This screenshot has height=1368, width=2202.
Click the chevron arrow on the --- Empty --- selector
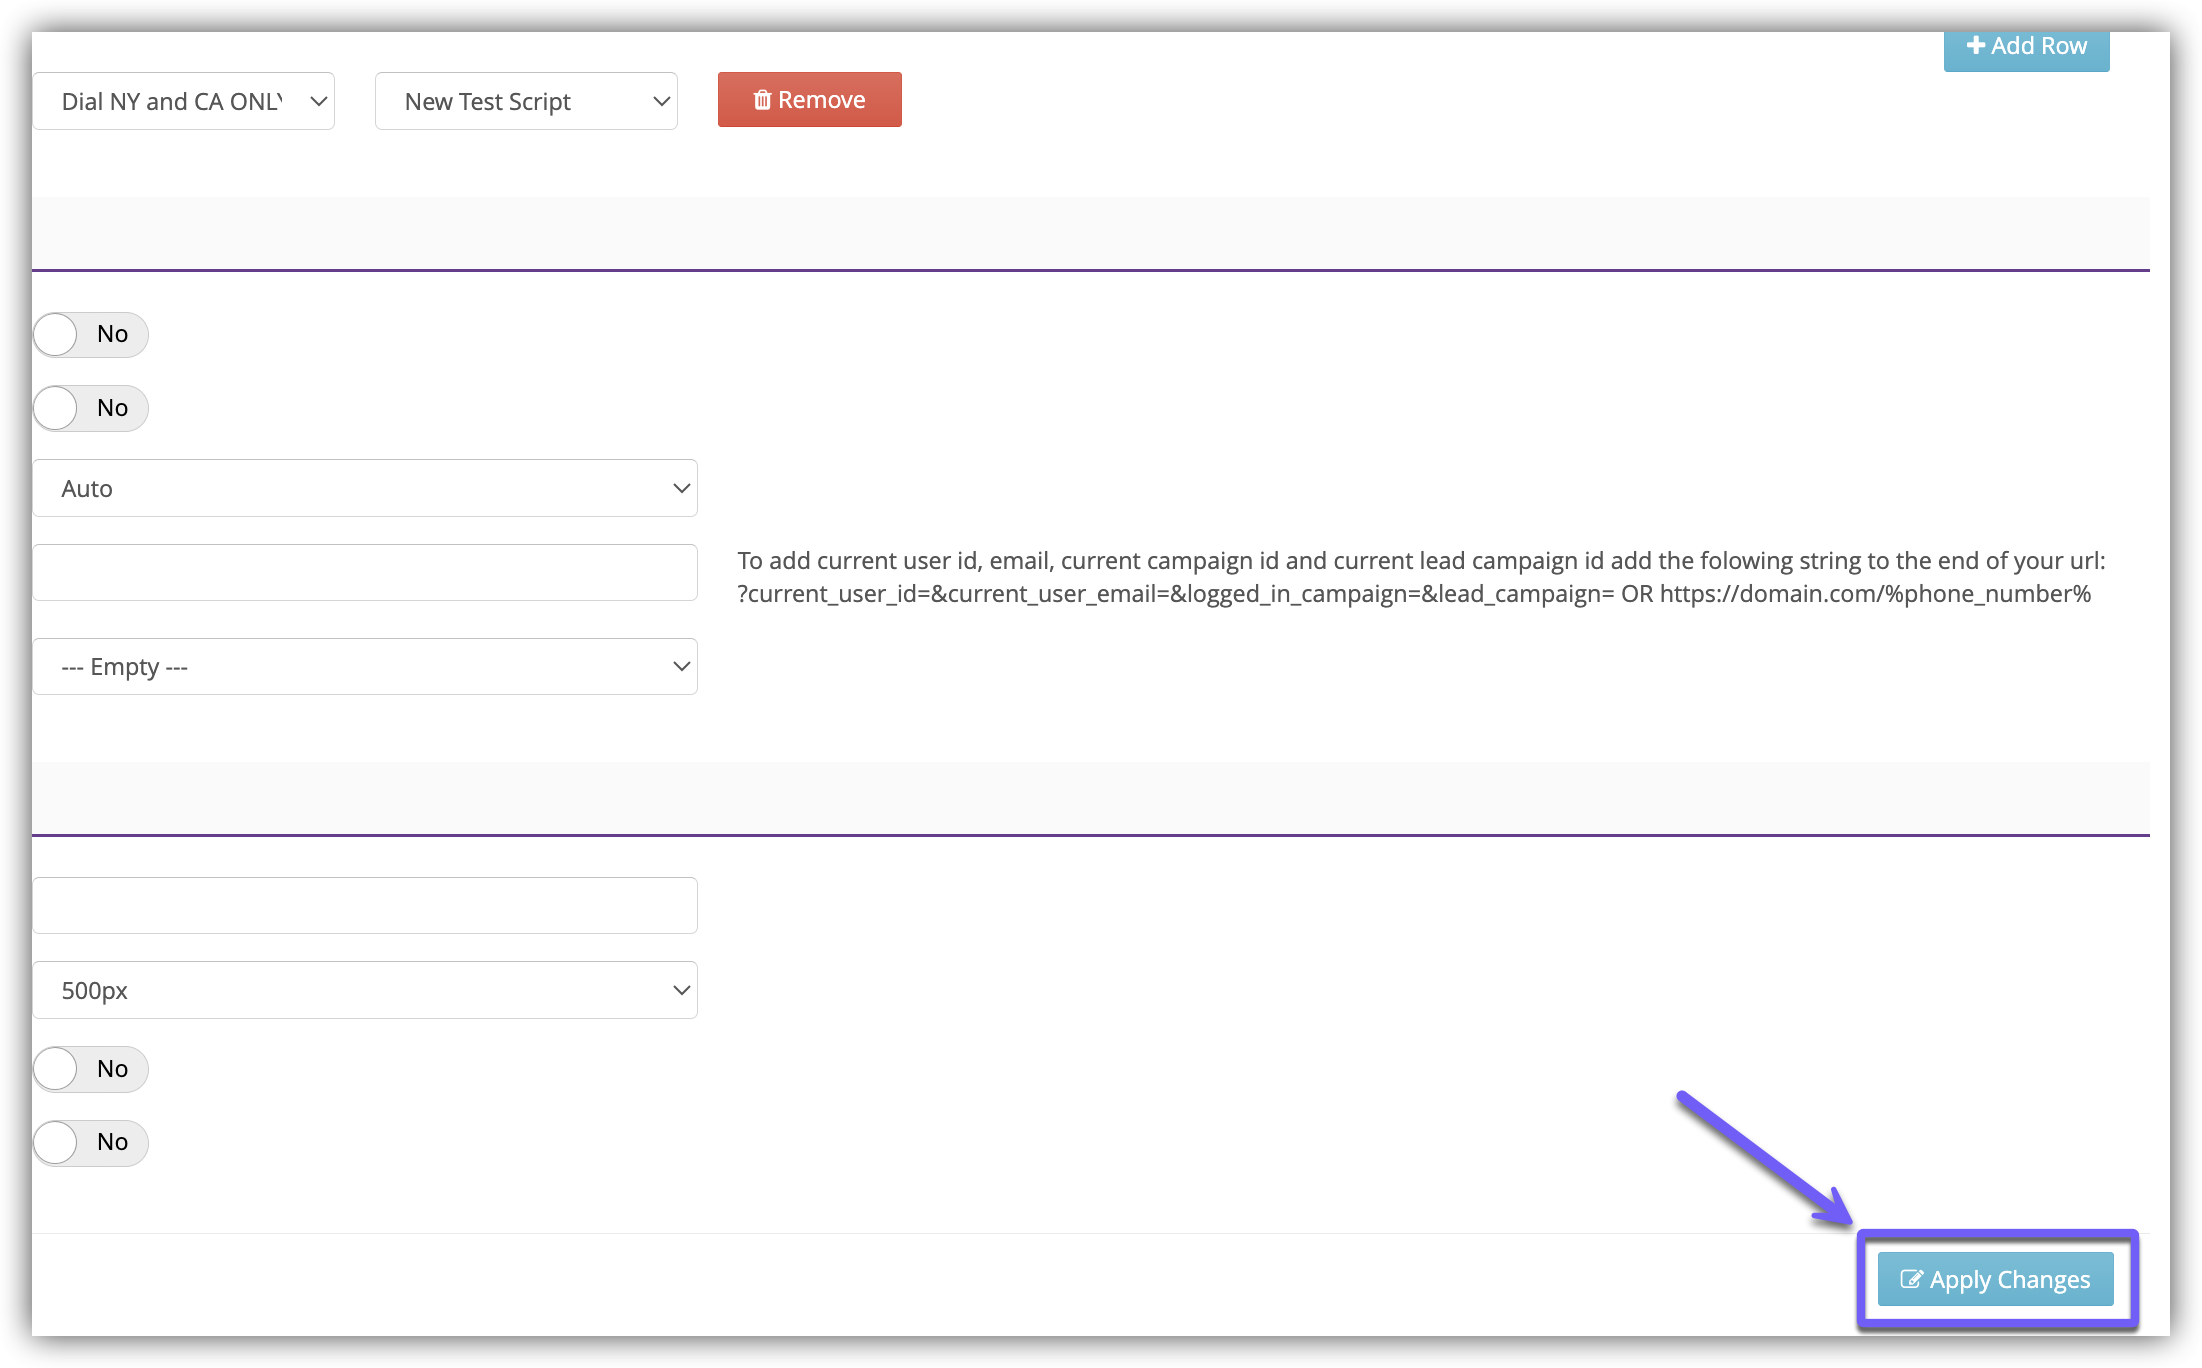point(681,666)
